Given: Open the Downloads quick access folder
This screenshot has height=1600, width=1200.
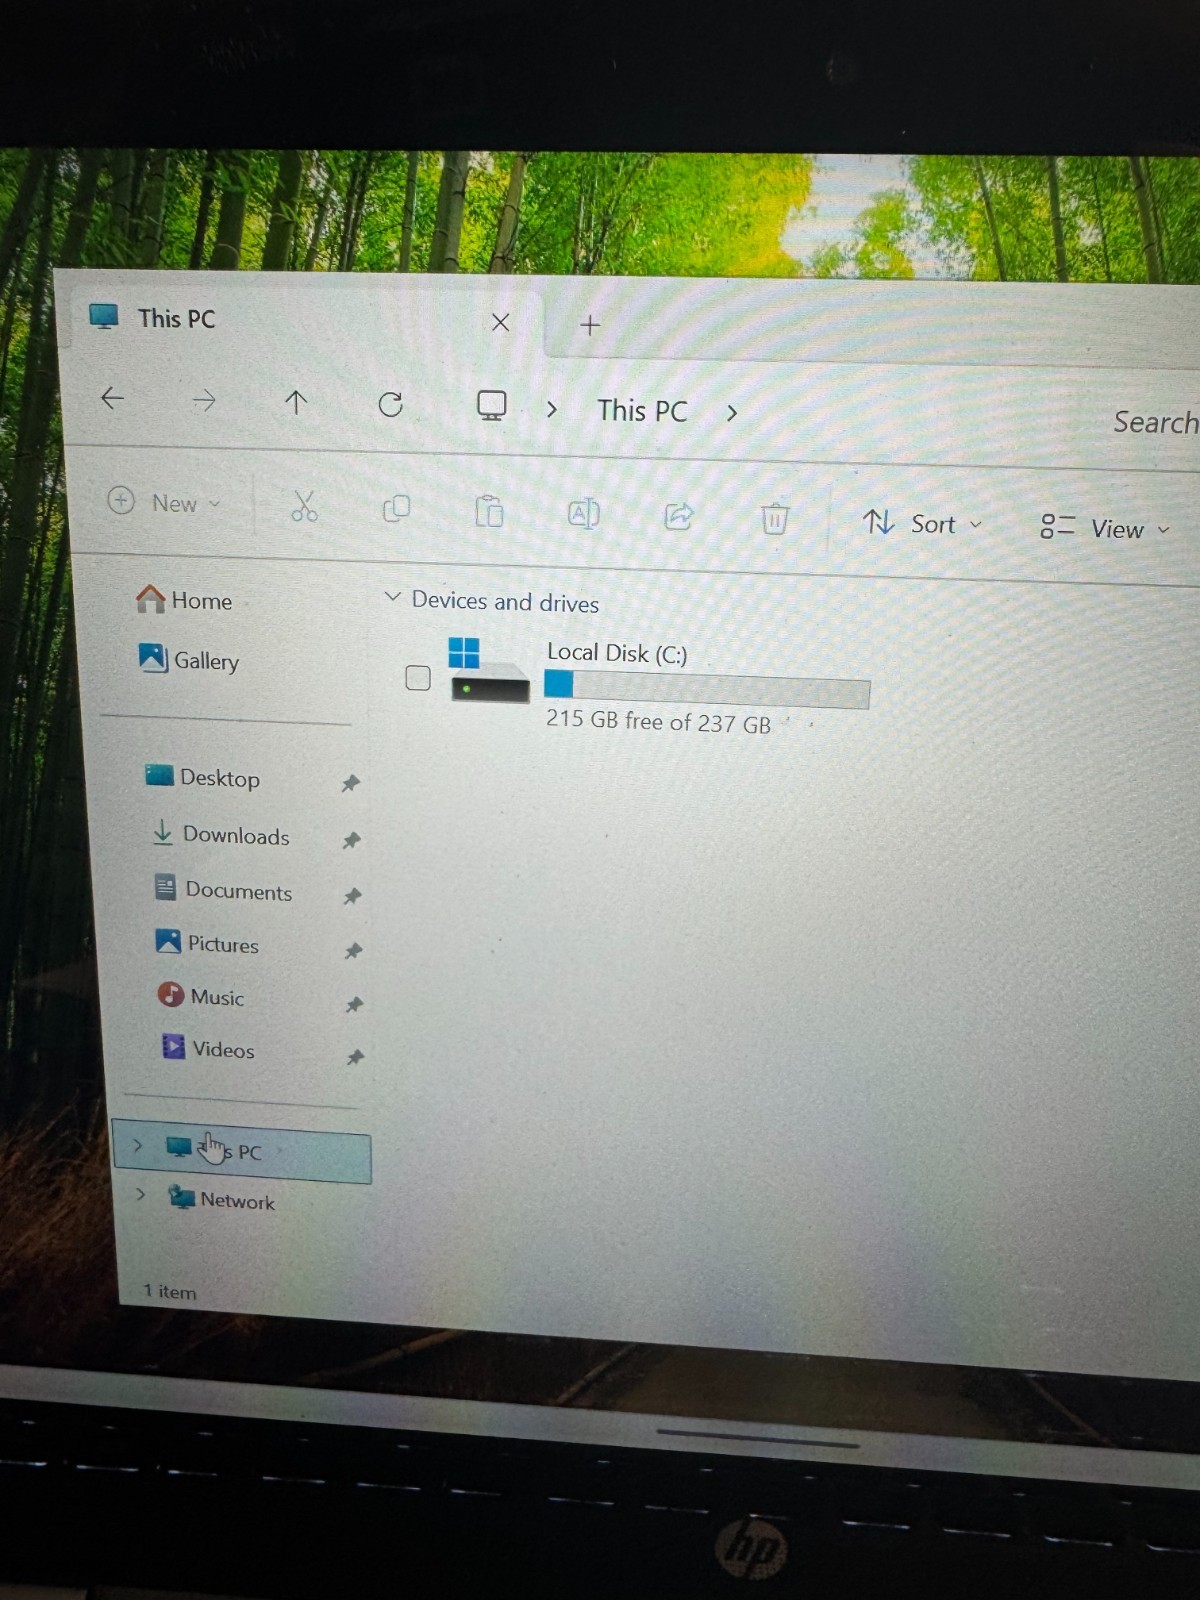Looking at the screenshot, I should 221,834.
